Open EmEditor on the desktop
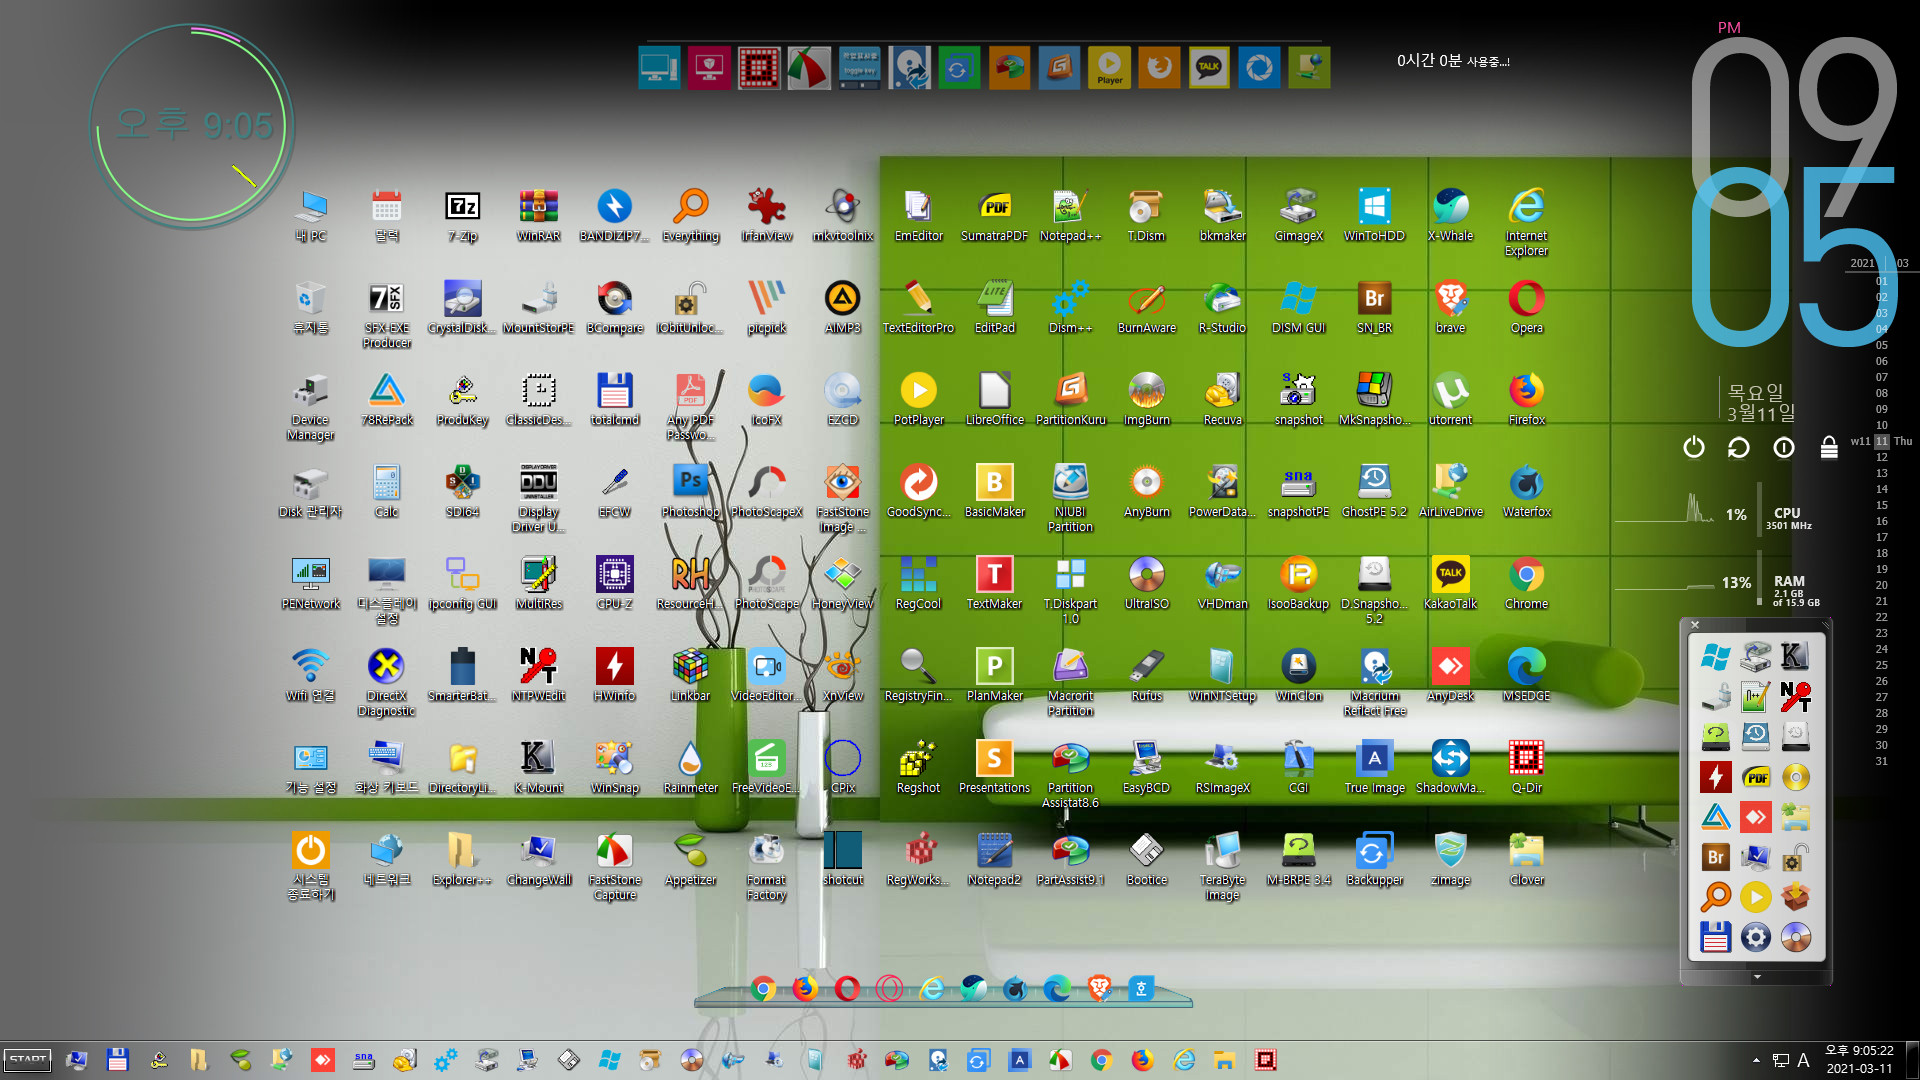Viewport: 1920px width, 1080px height. 918,215
